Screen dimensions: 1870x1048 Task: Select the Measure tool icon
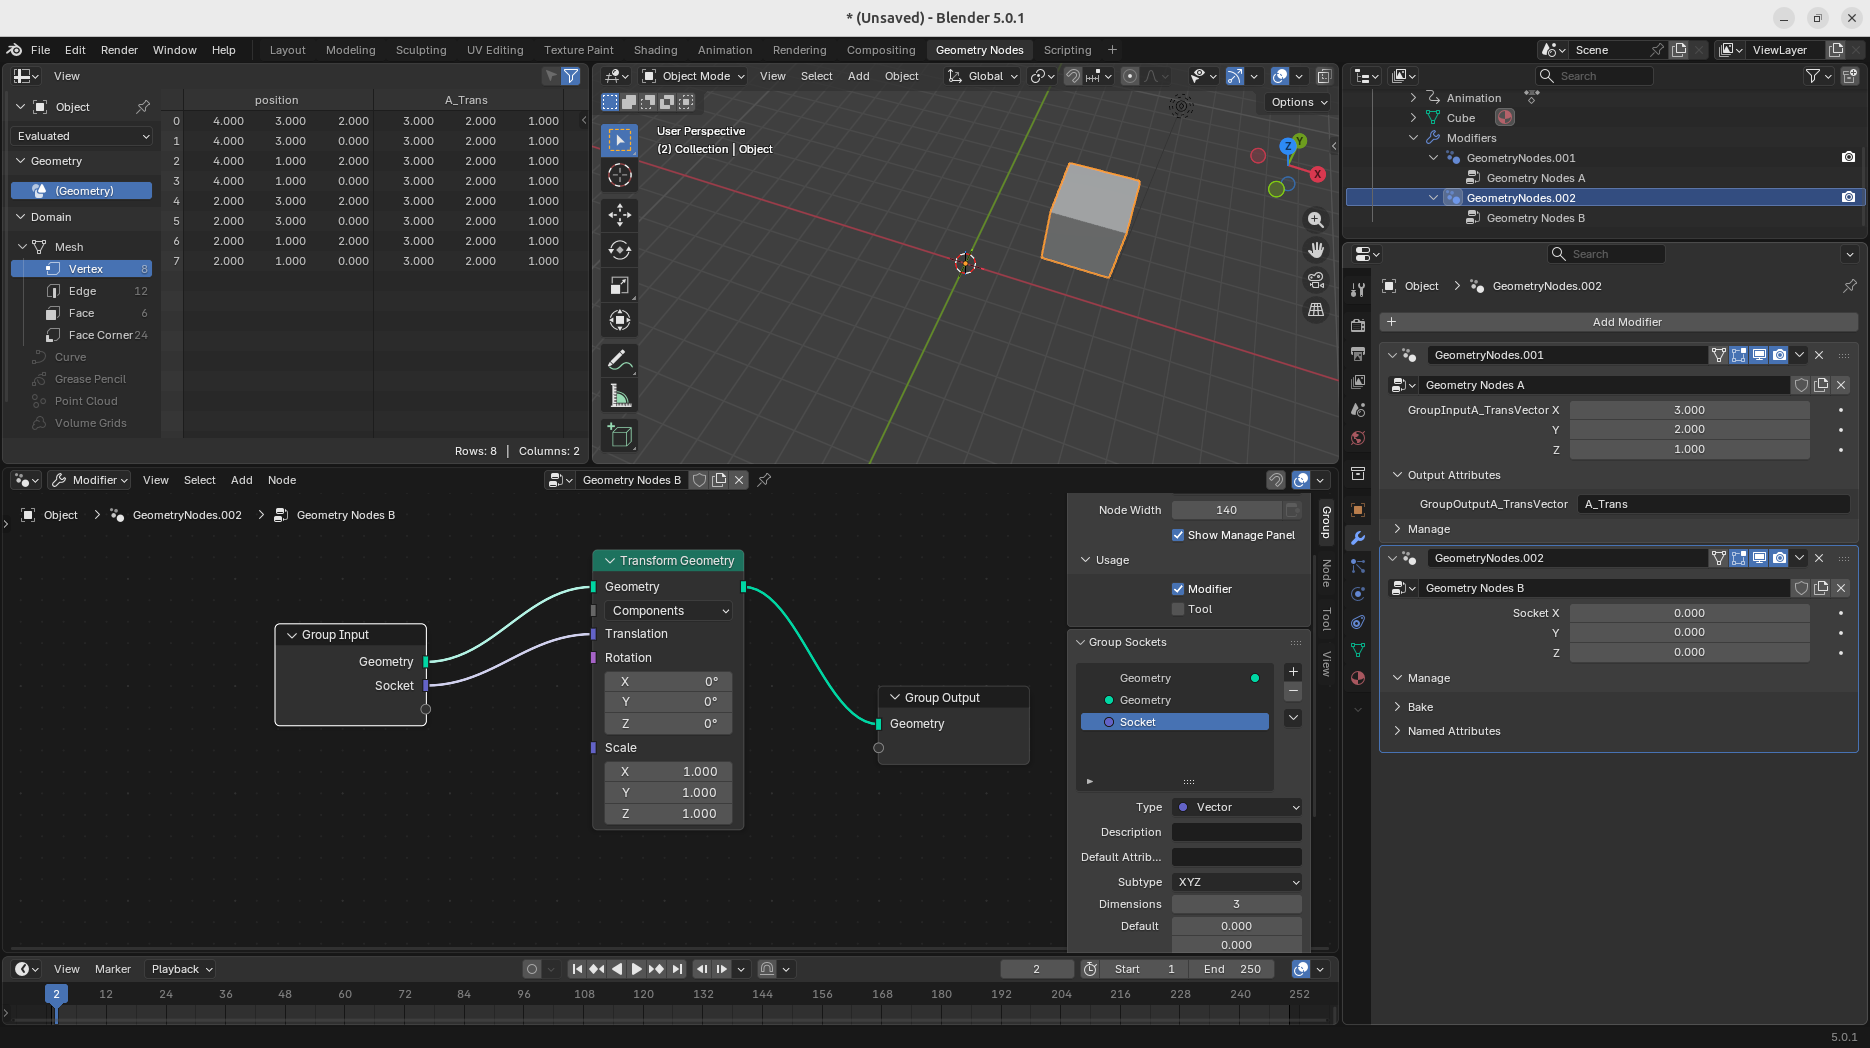pos(620,397)
